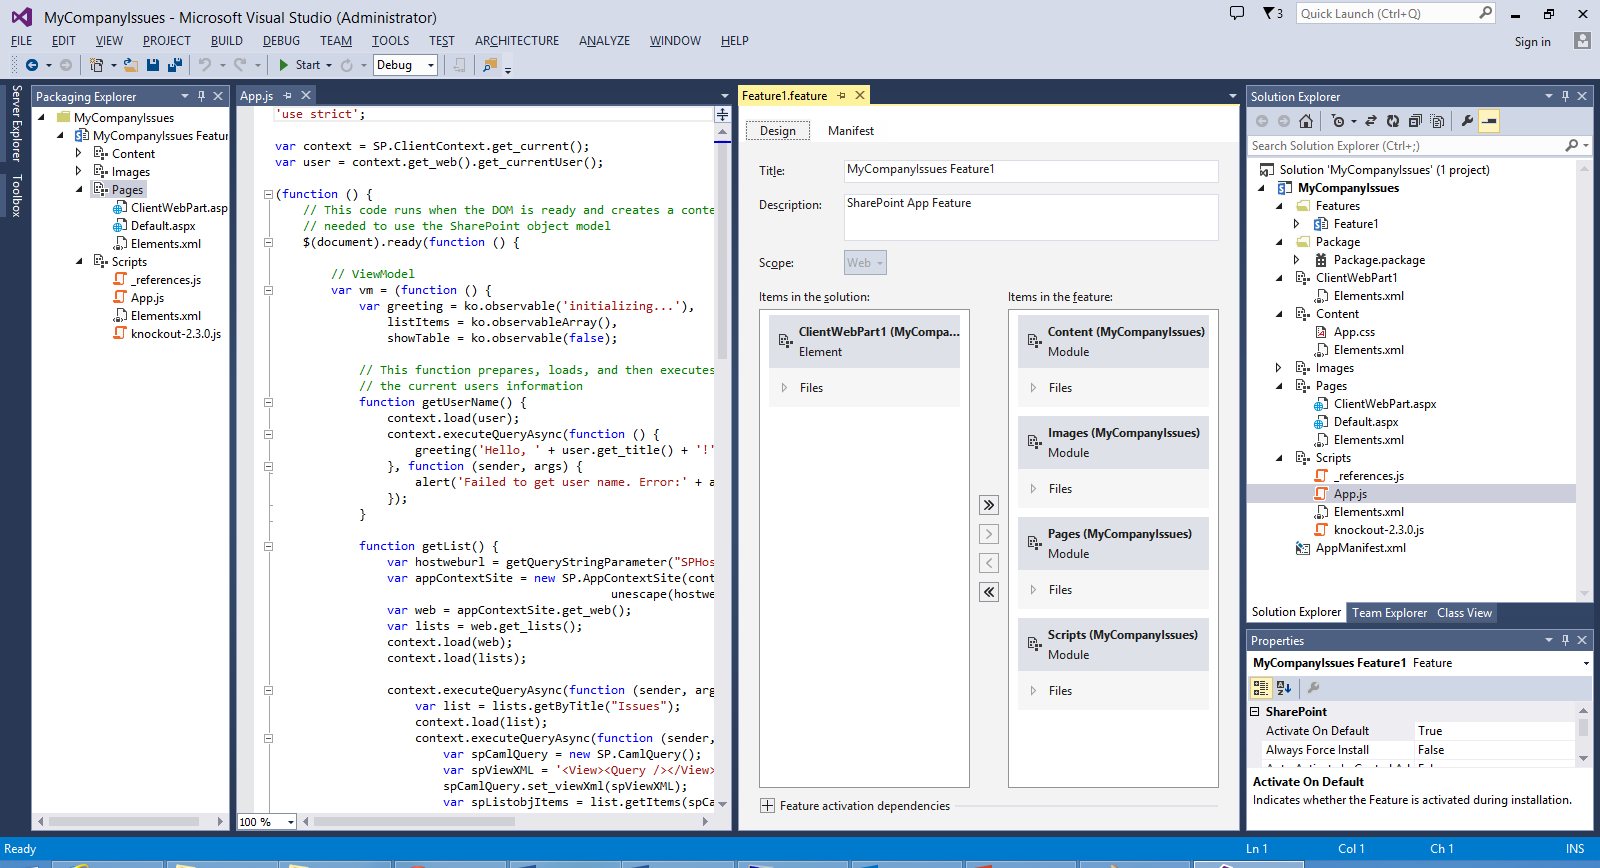
Task: Close the Feature1.feature tab
Action: pos(860,95)
